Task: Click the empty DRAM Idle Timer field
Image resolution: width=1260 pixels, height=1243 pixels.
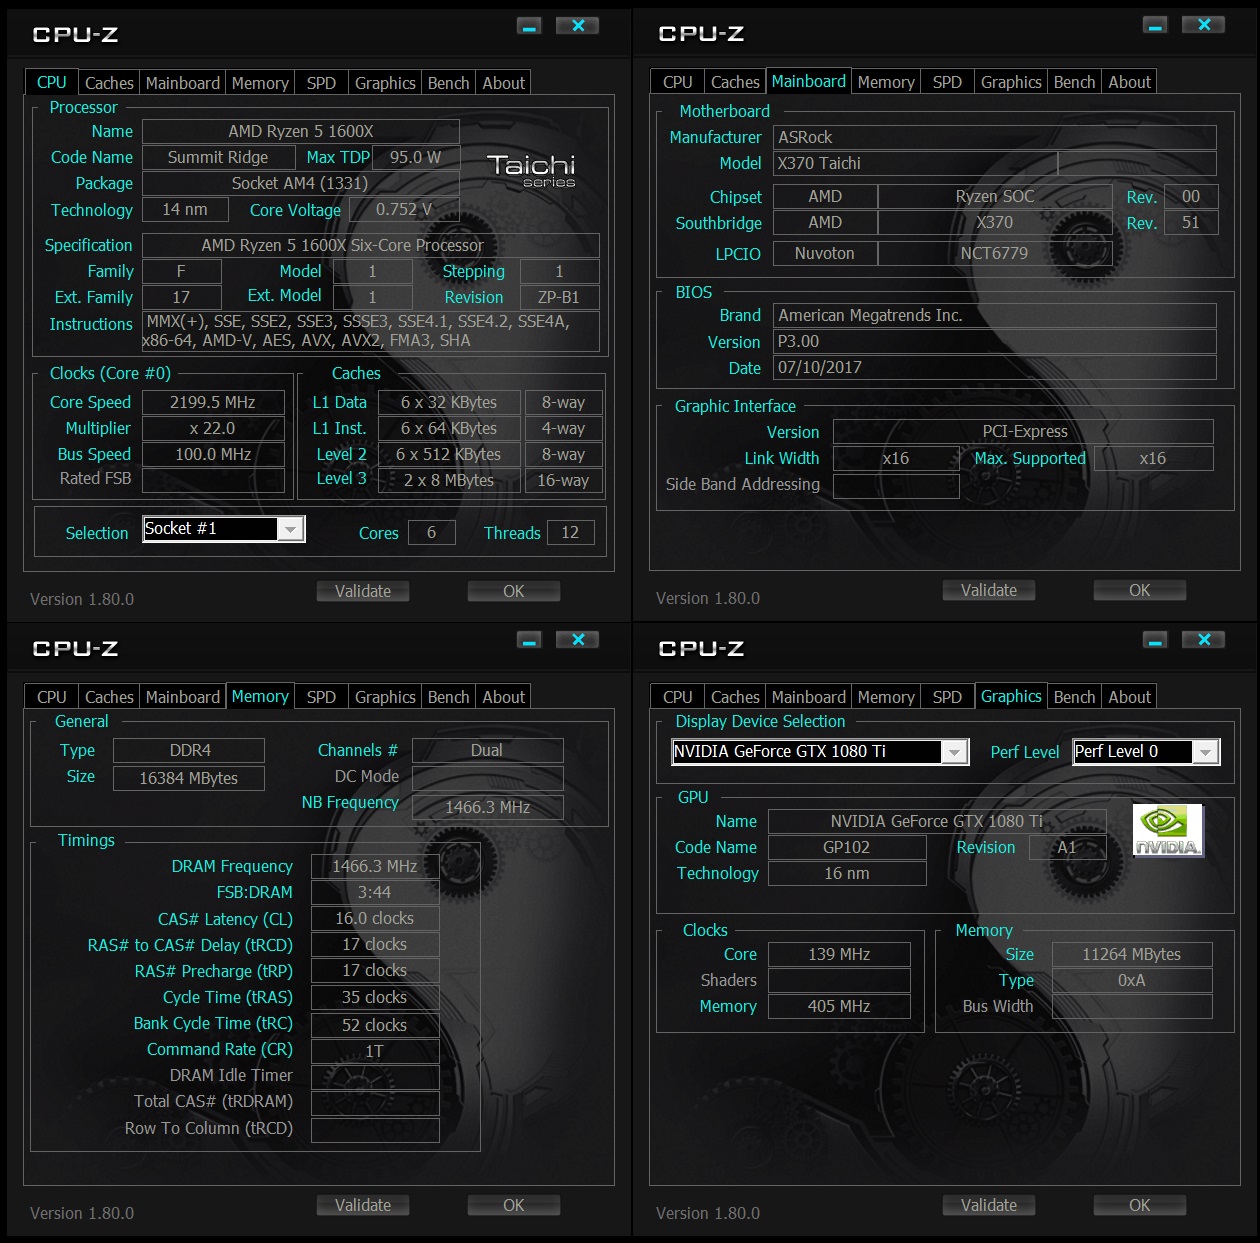Action: (x=375, y=1077)
